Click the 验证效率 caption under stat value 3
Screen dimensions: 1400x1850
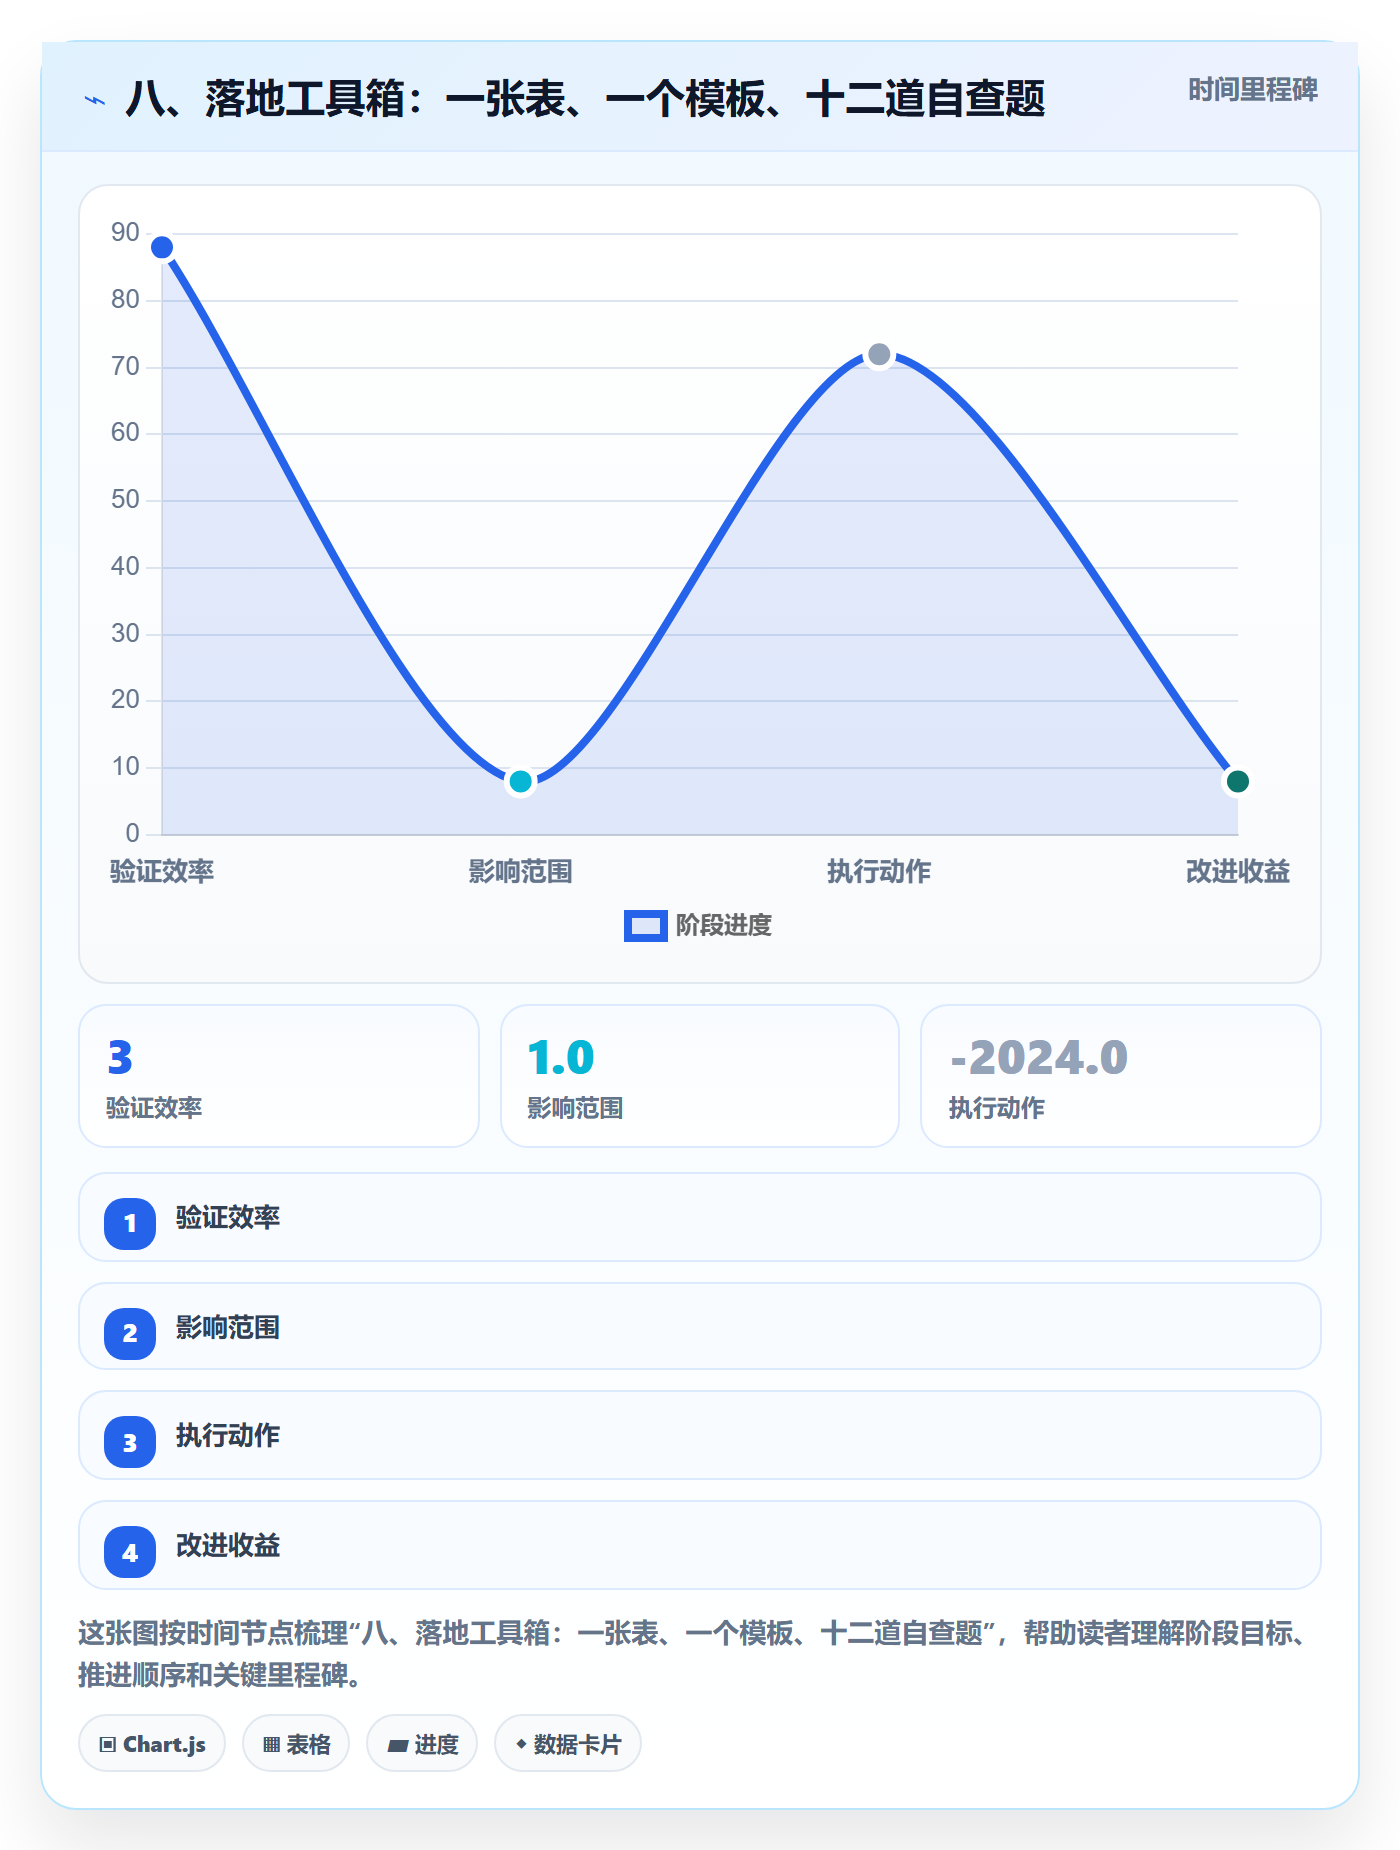click(154, 1108)
